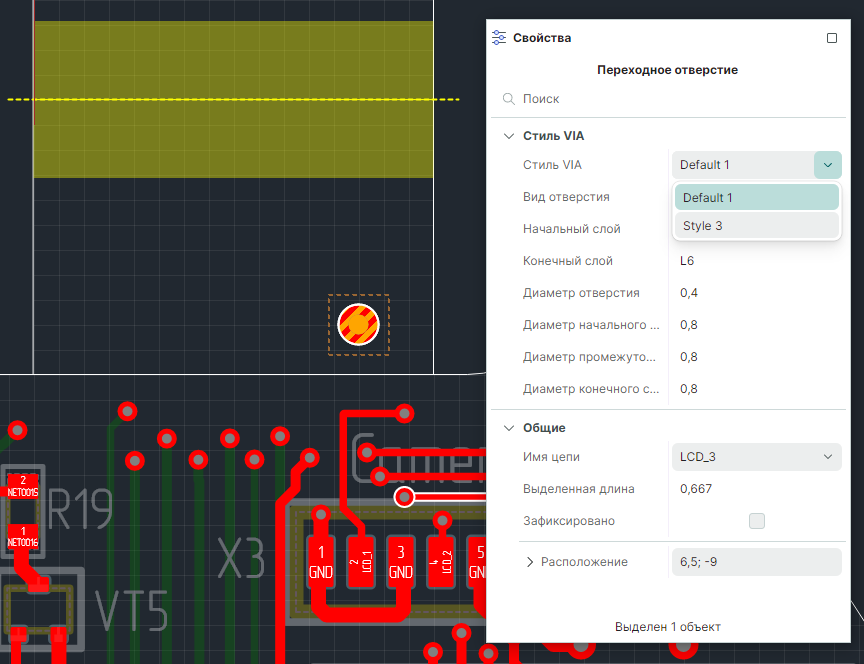Click the Properties panel sliders icon
This screenshot has height=664, width=864.
(x=499, y=37)
